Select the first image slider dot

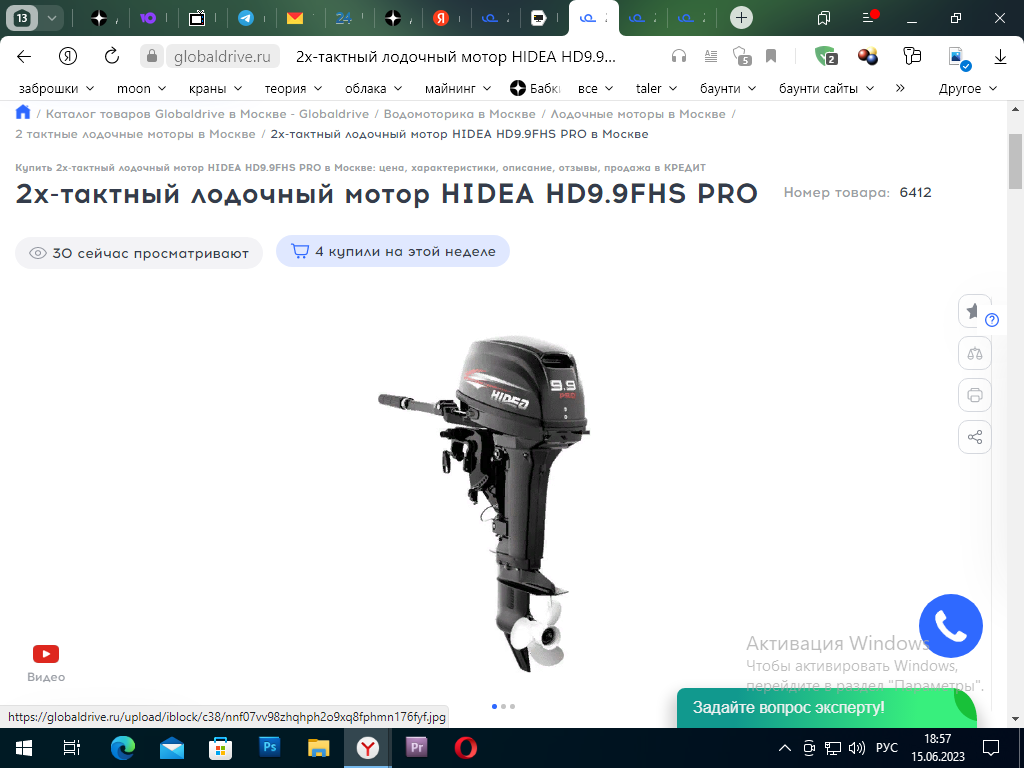(x=494, y=706)
